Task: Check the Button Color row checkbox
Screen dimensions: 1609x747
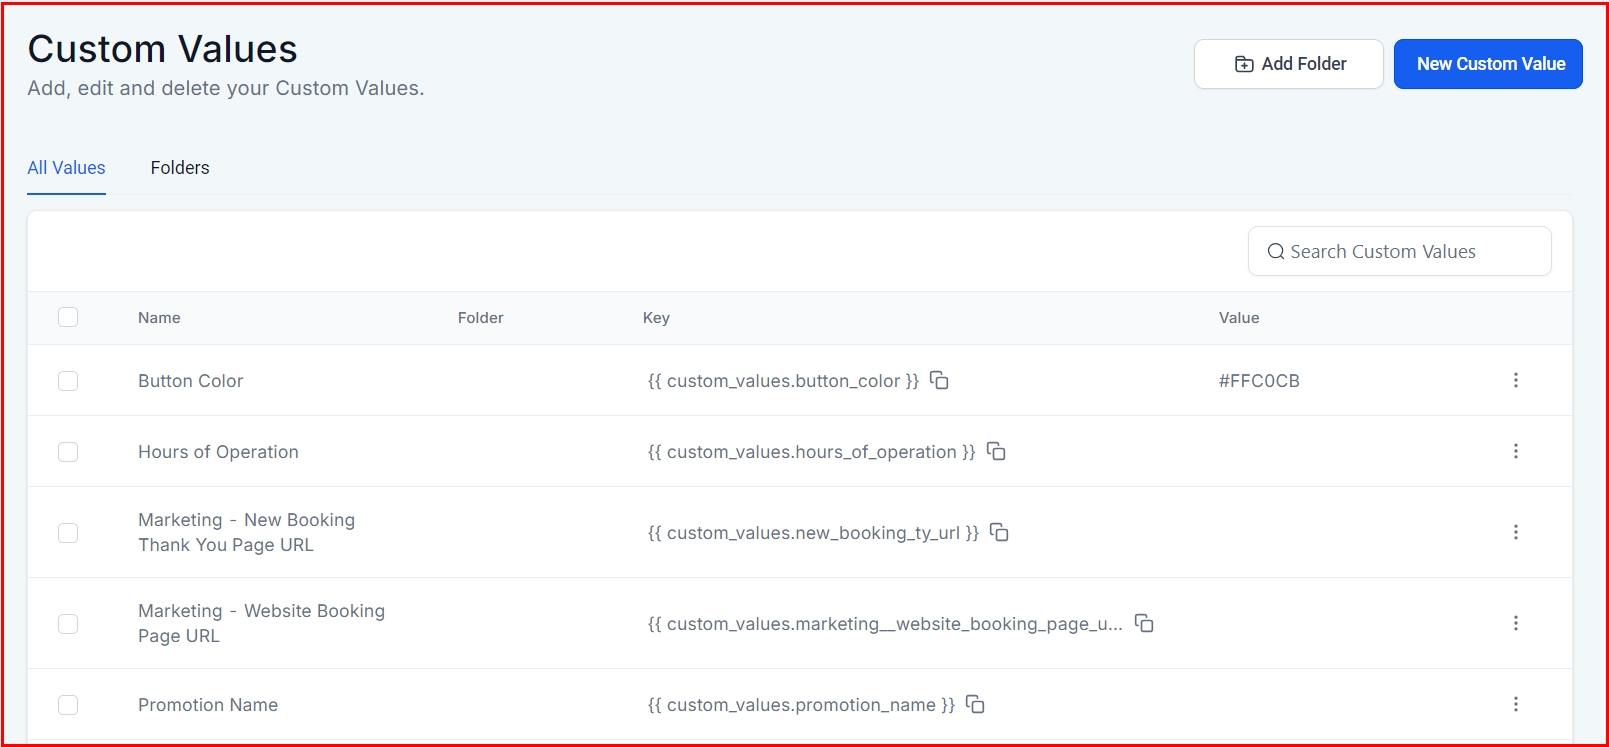Action: 68,381
